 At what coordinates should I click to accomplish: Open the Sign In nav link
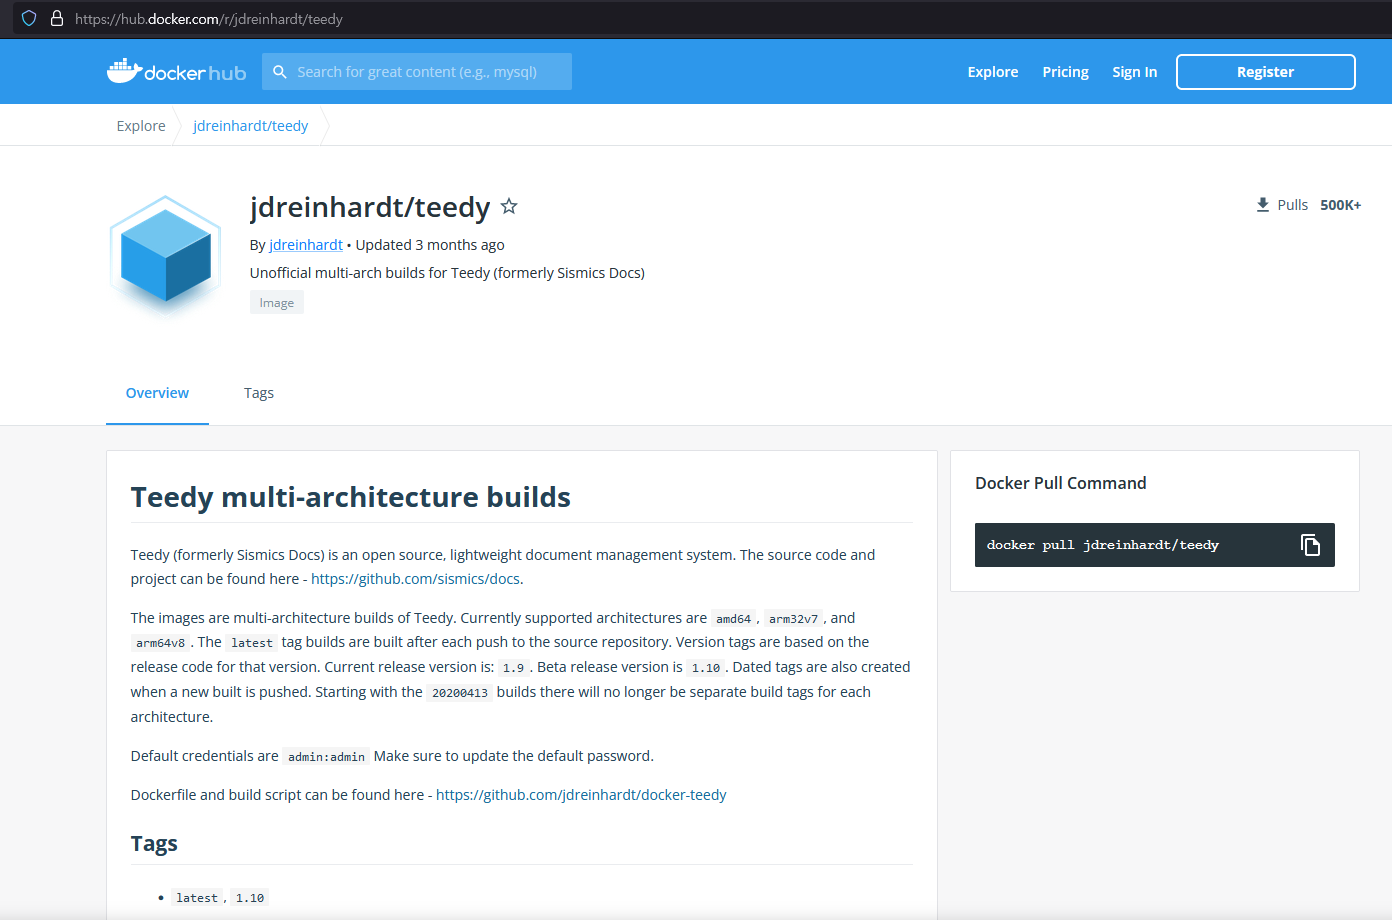[x=1135, y=72]
